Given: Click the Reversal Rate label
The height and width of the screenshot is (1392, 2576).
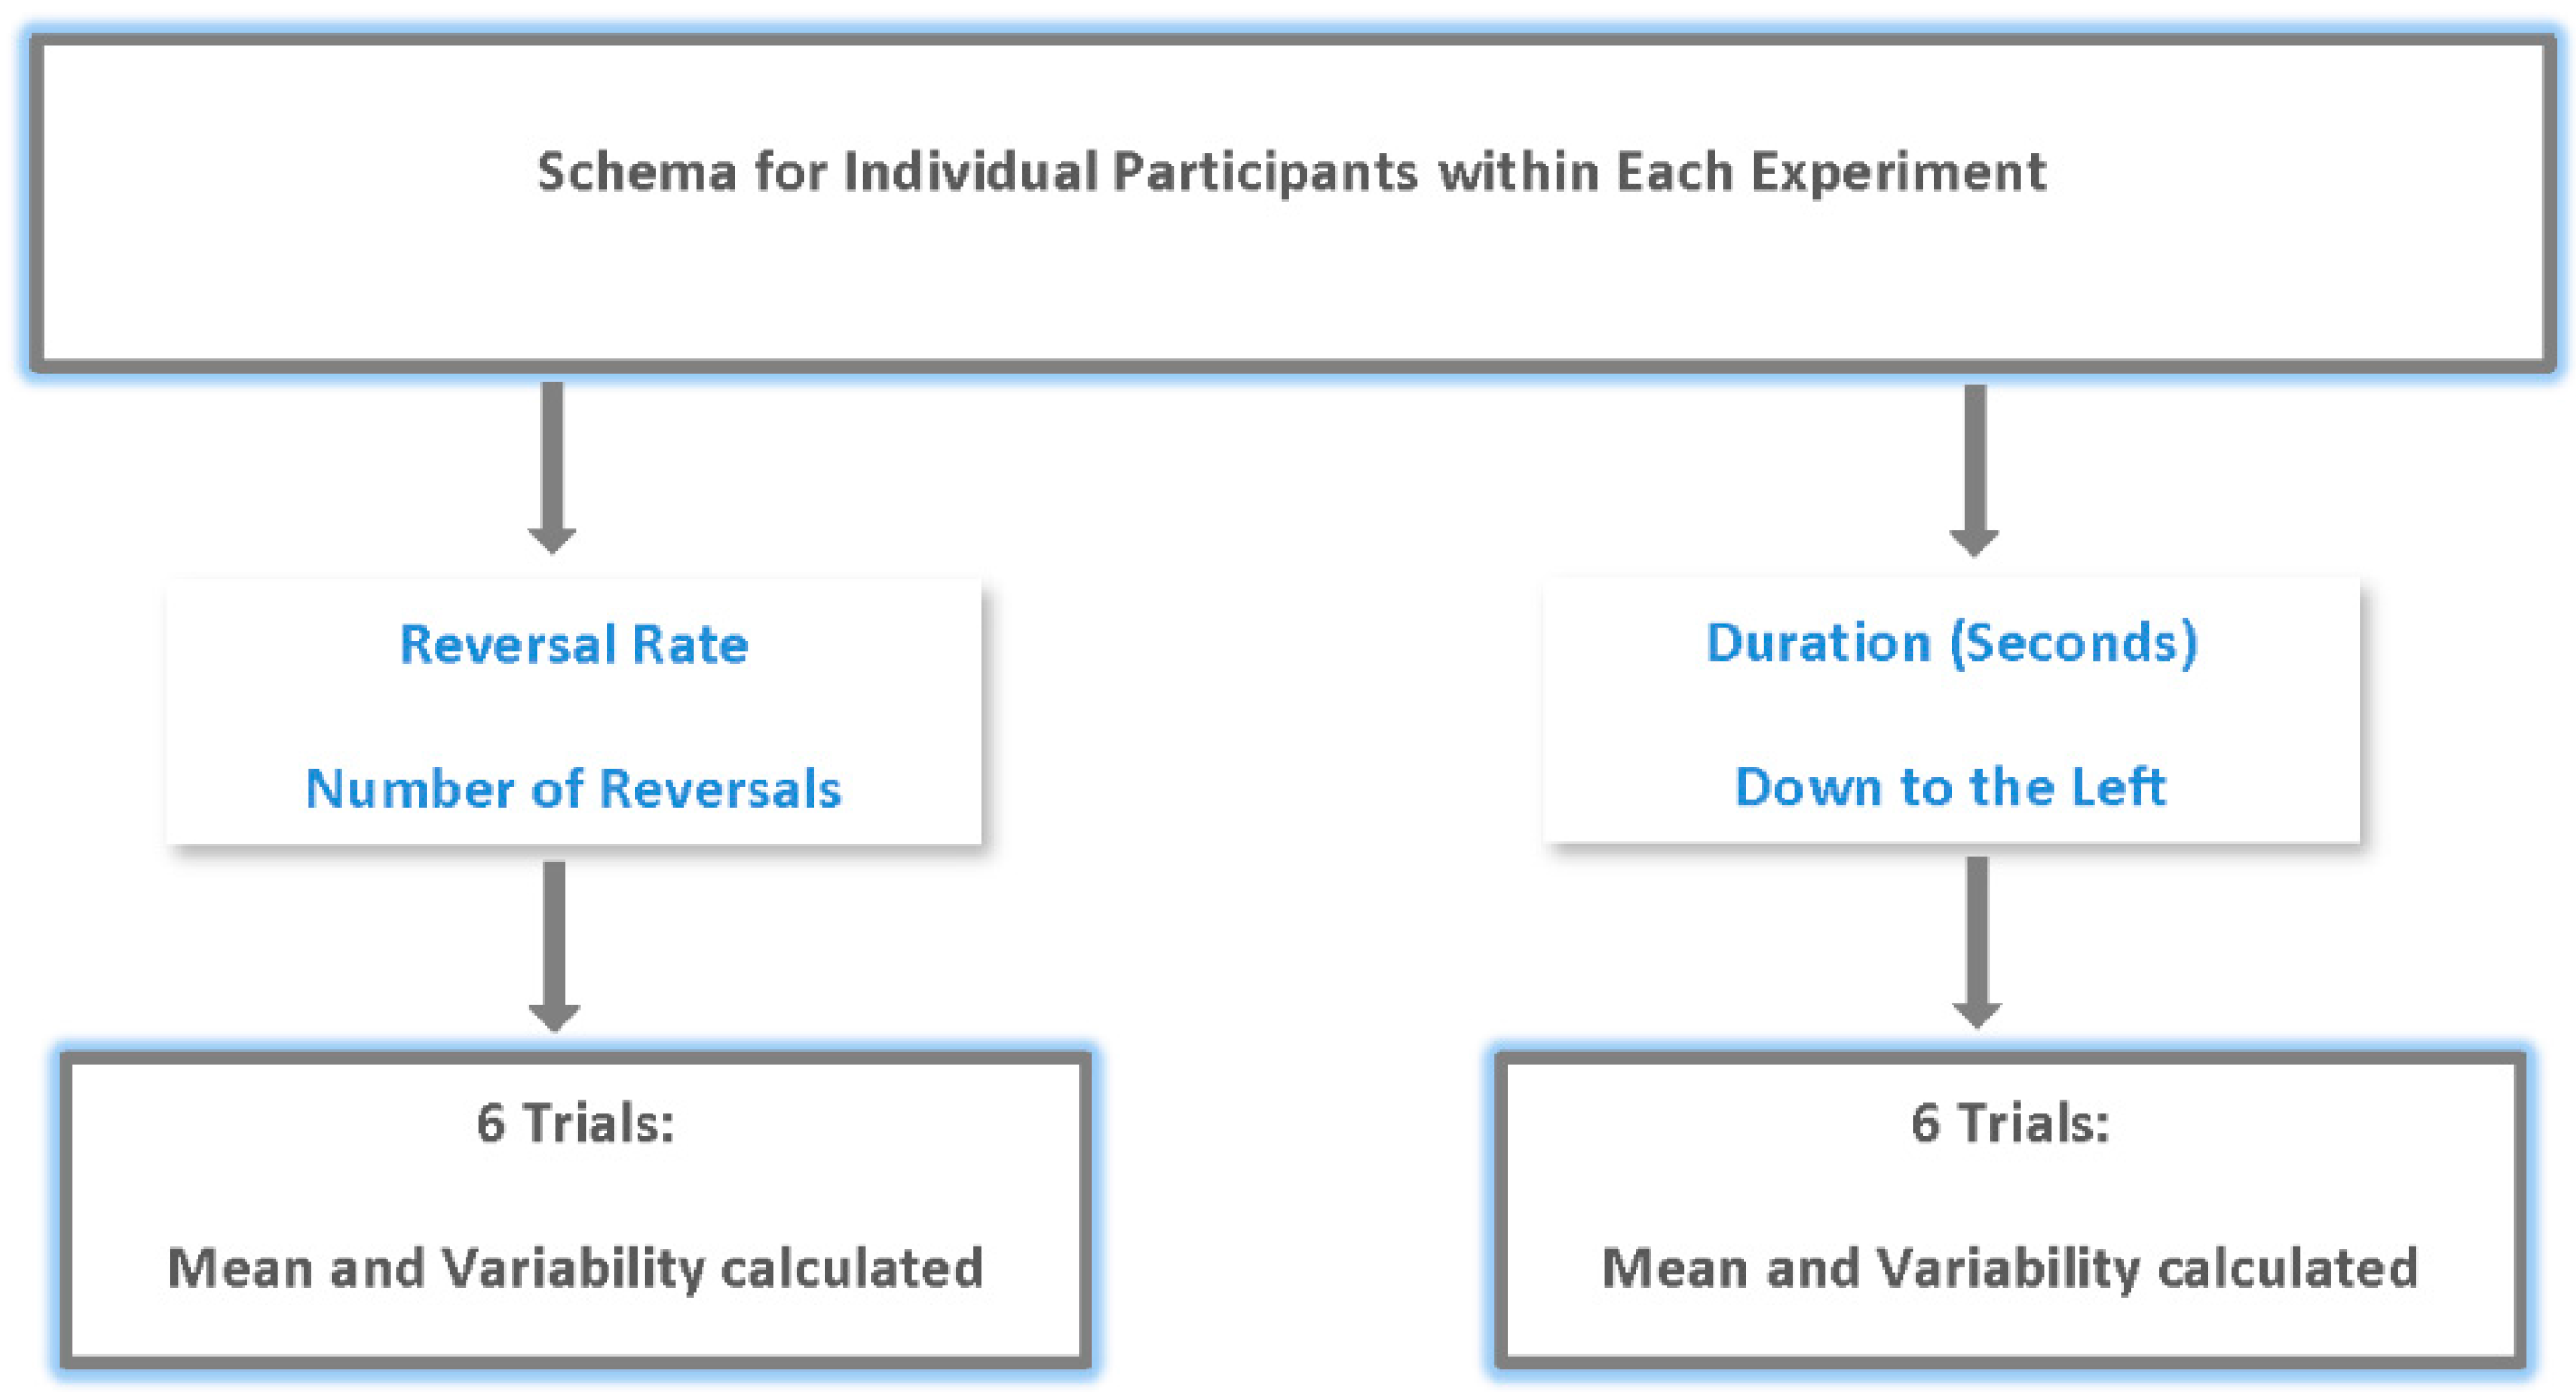Looking at the screenshot, I should pos(574,644).
